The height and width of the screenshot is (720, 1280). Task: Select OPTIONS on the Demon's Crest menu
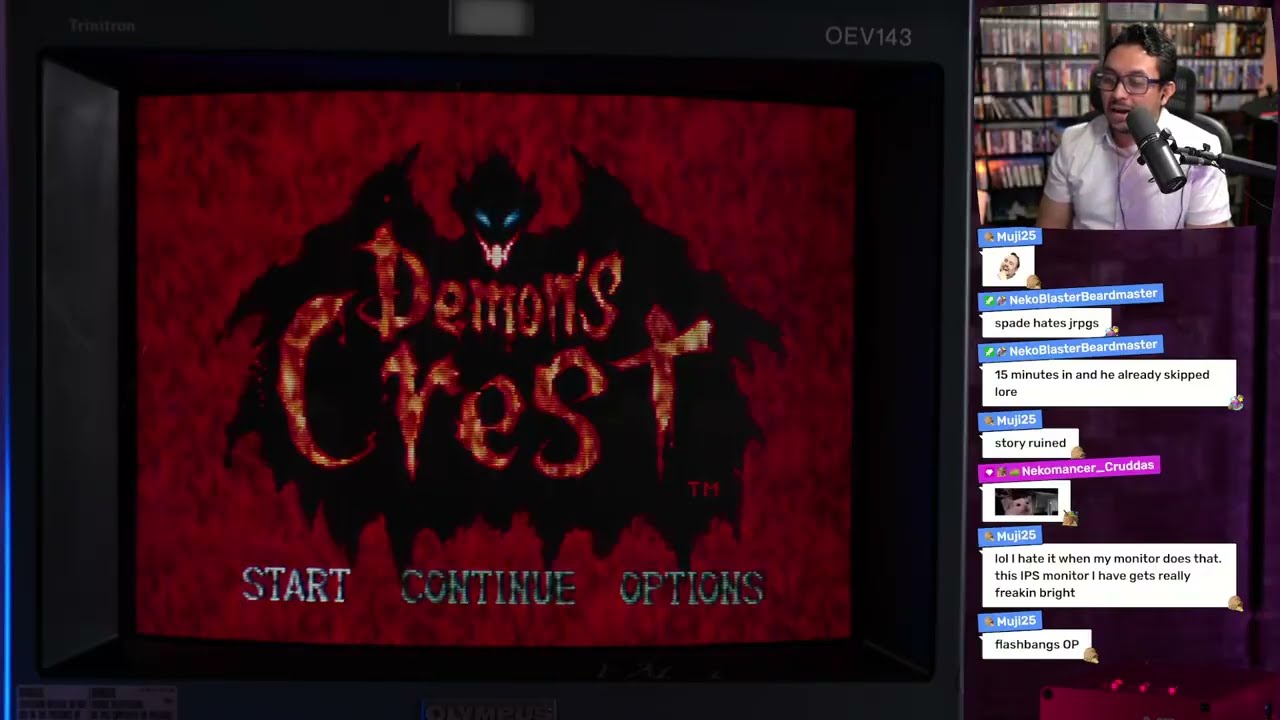[692, 587]
